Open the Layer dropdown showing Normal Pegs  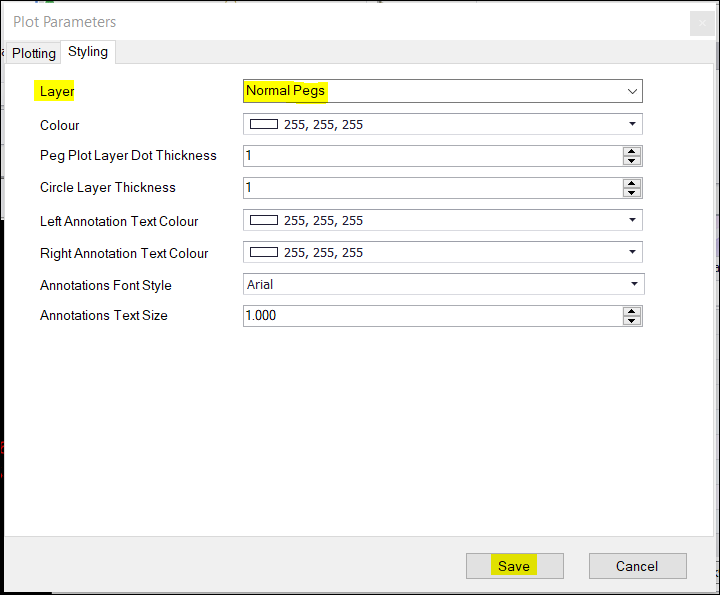(442, 91)
